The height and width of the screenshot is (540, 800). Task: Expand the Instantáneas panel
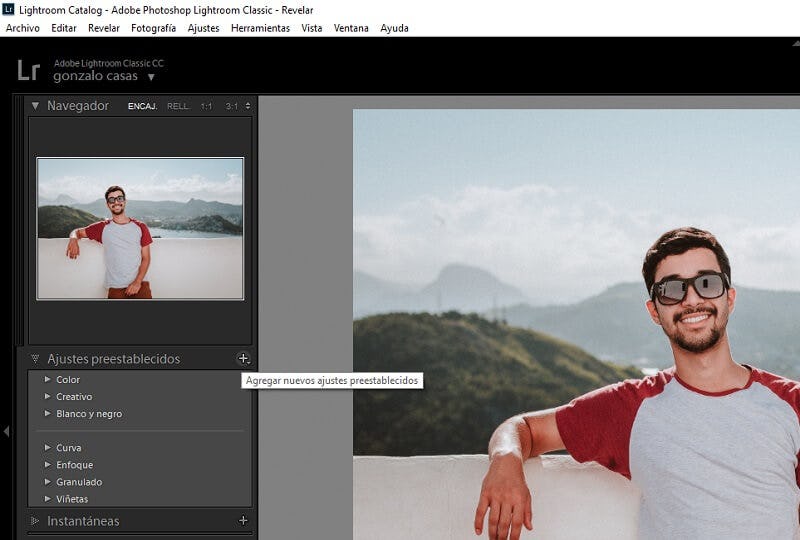pyautogui.click(x=35, y=521)
